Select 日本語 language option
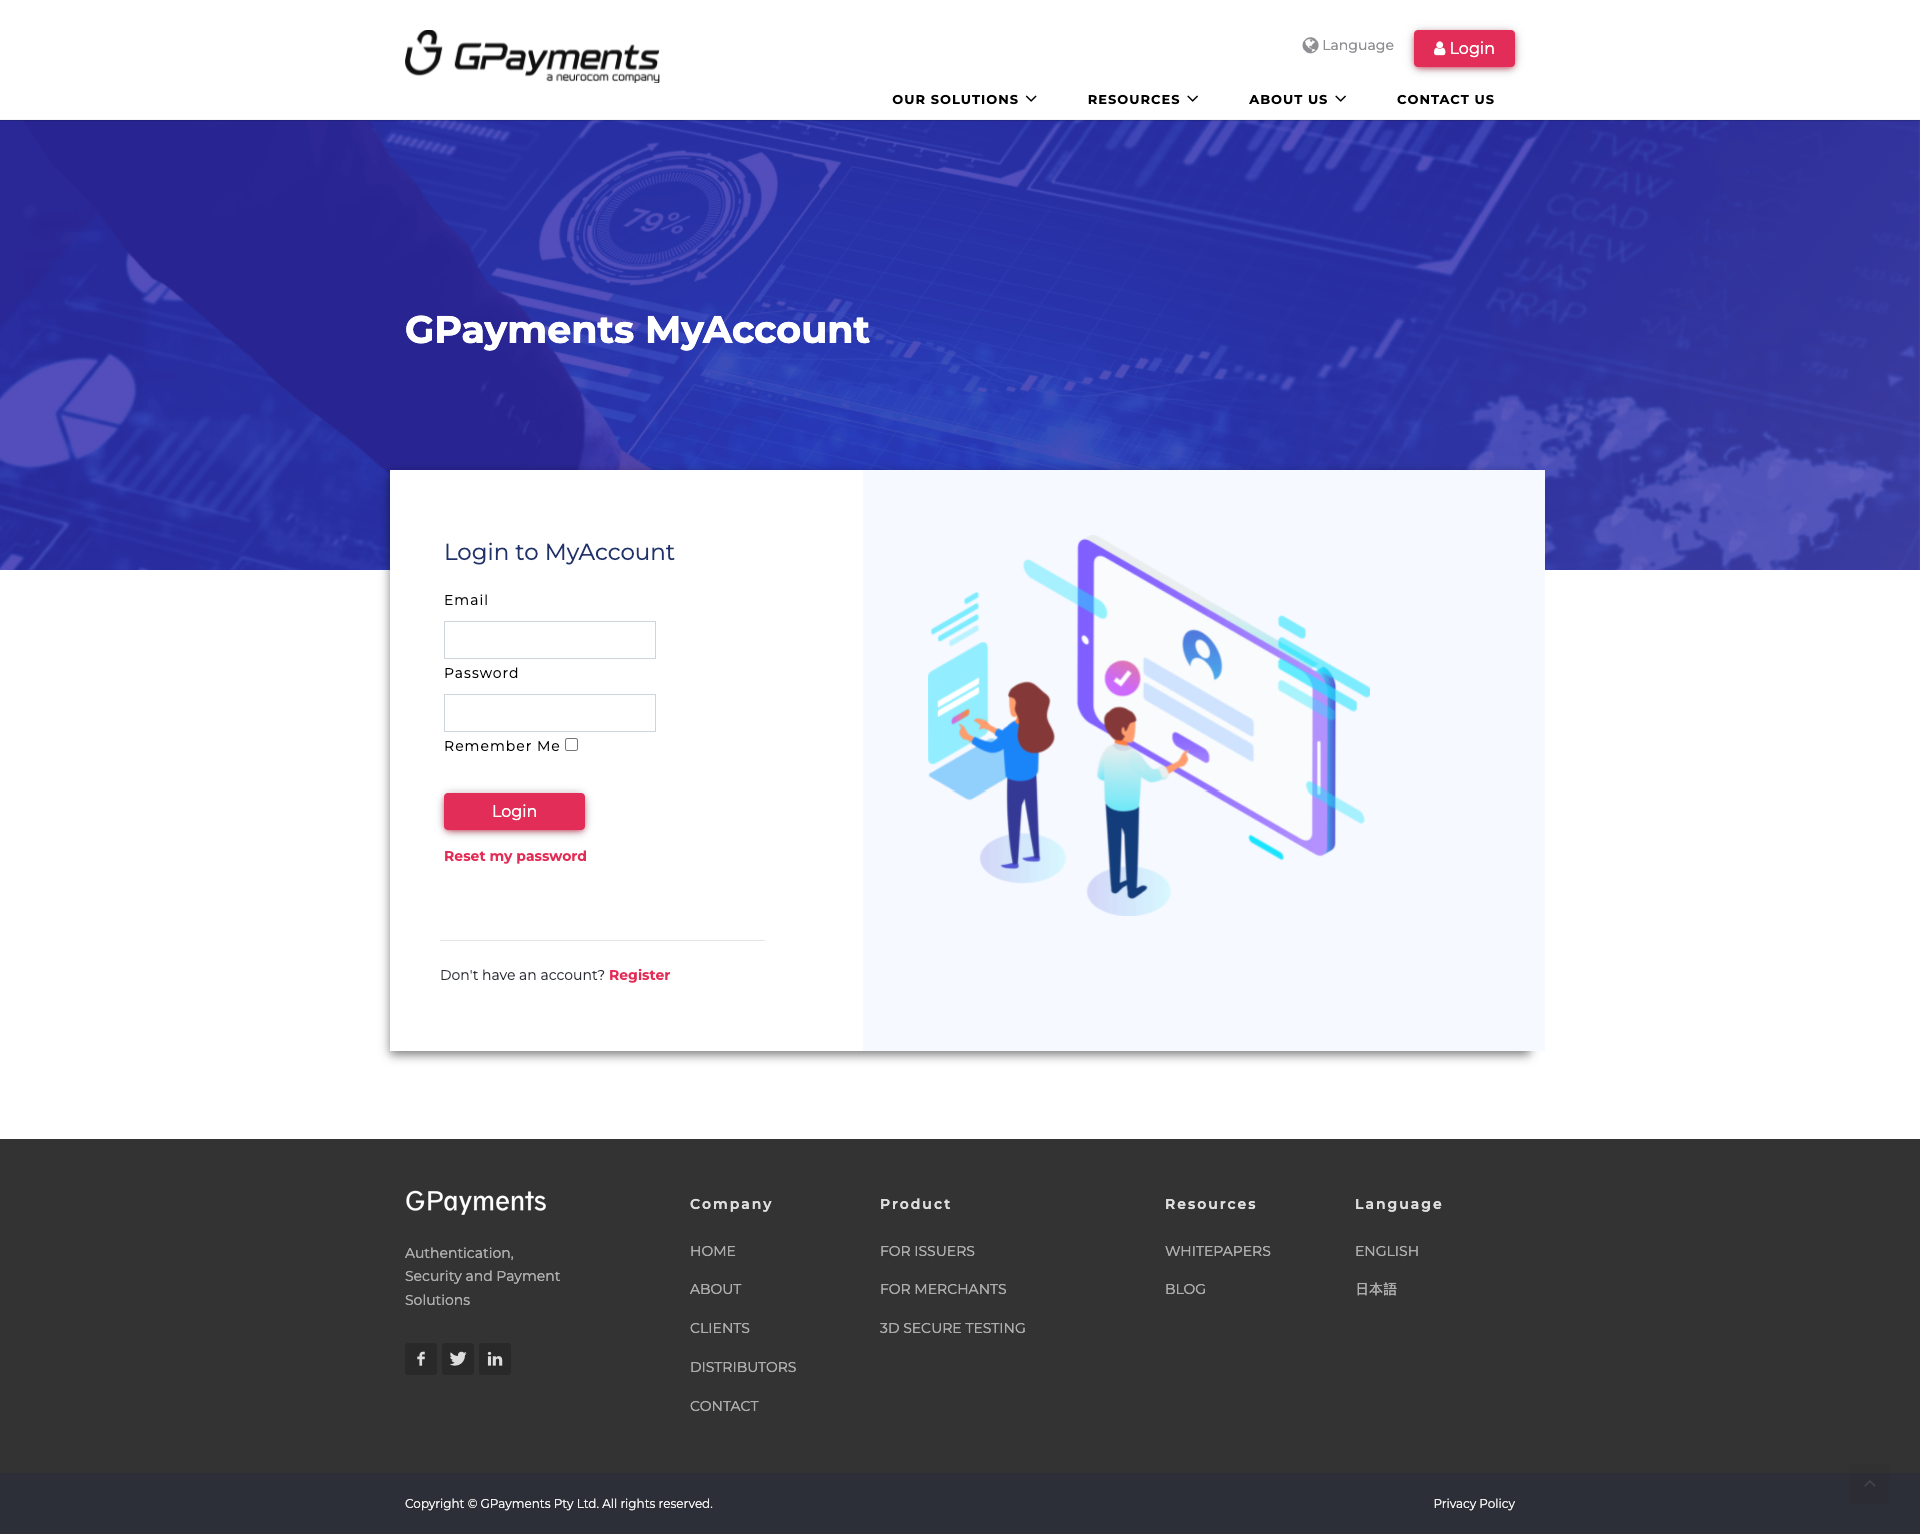The image size is (1920, 1534). pyautogui.click(x=1375, y=1288)
